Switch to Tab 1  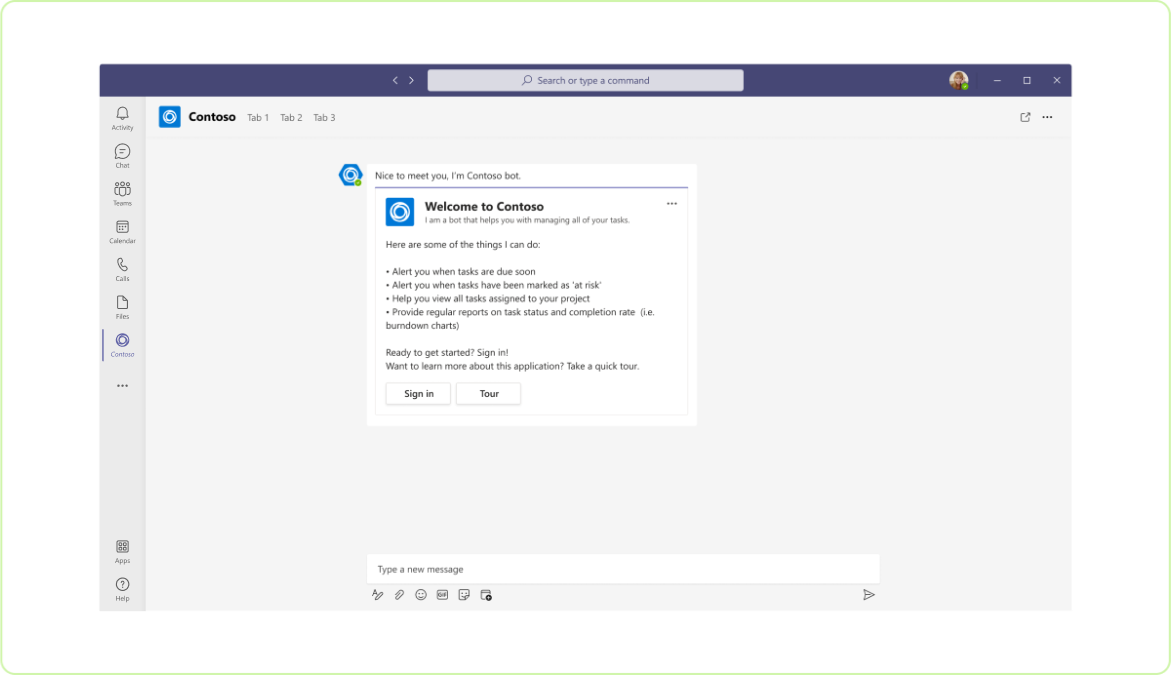click(258, 118)
